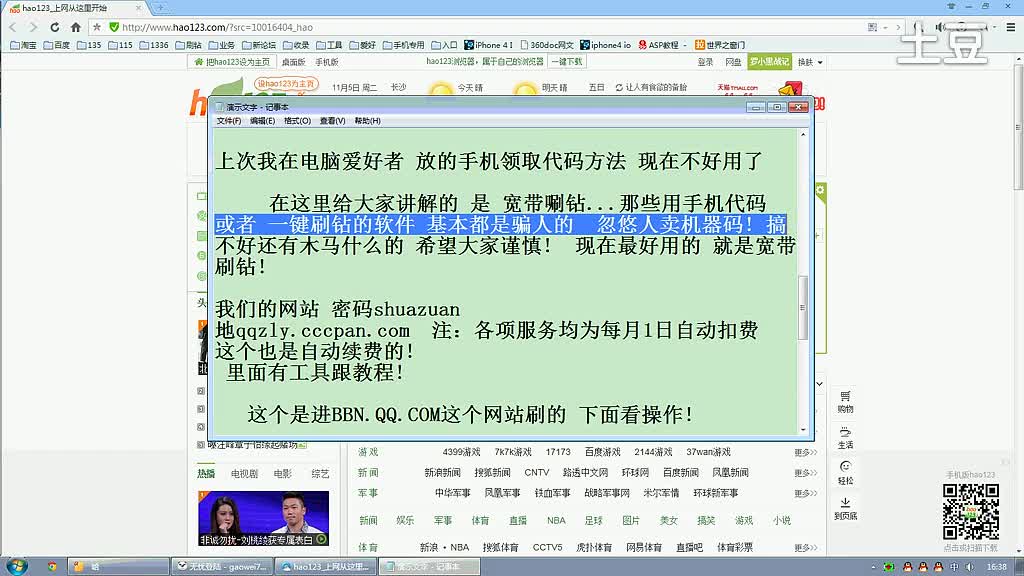
Task: Click the green 罗小黑战记 button
Action: pyautogui.click(x=769, y=61)
